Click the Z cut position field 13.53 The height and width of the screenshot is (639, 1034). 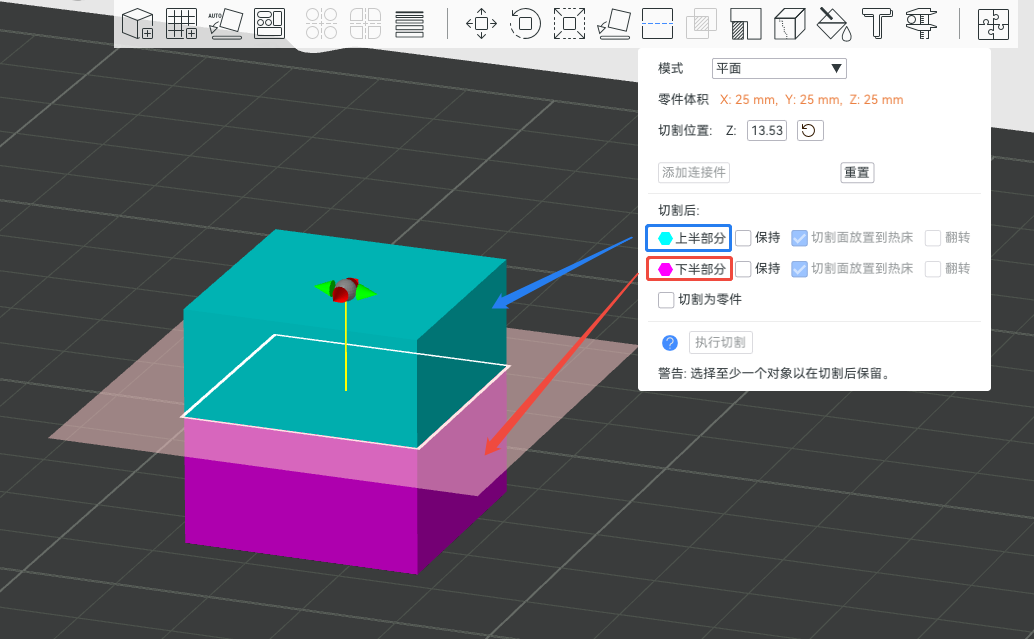(767, 131)
